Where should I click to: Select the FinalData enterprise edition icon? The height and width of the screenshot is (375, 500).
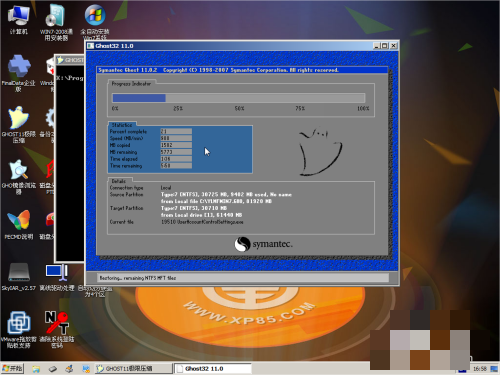(x=19, y=72)
